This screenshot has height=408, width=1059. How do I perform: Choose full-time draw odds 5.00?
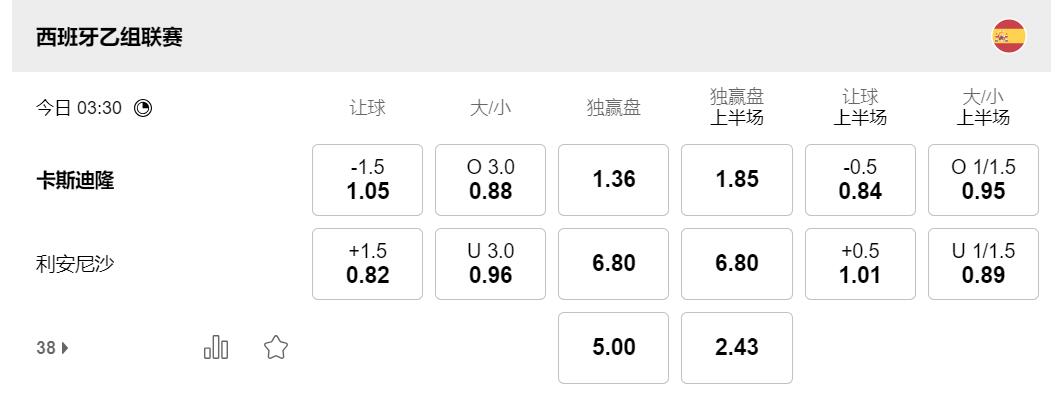613,348
